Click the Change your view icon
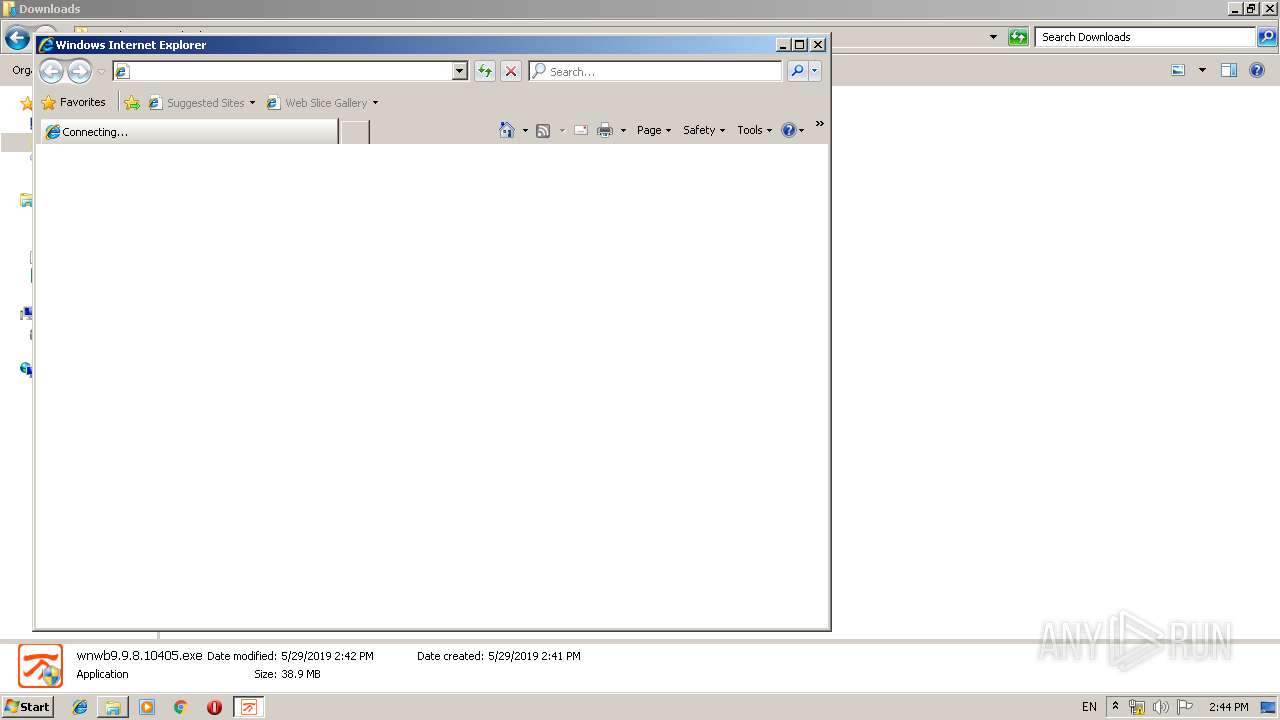This screenshot has width=1280, height=720. (1178, 70)
